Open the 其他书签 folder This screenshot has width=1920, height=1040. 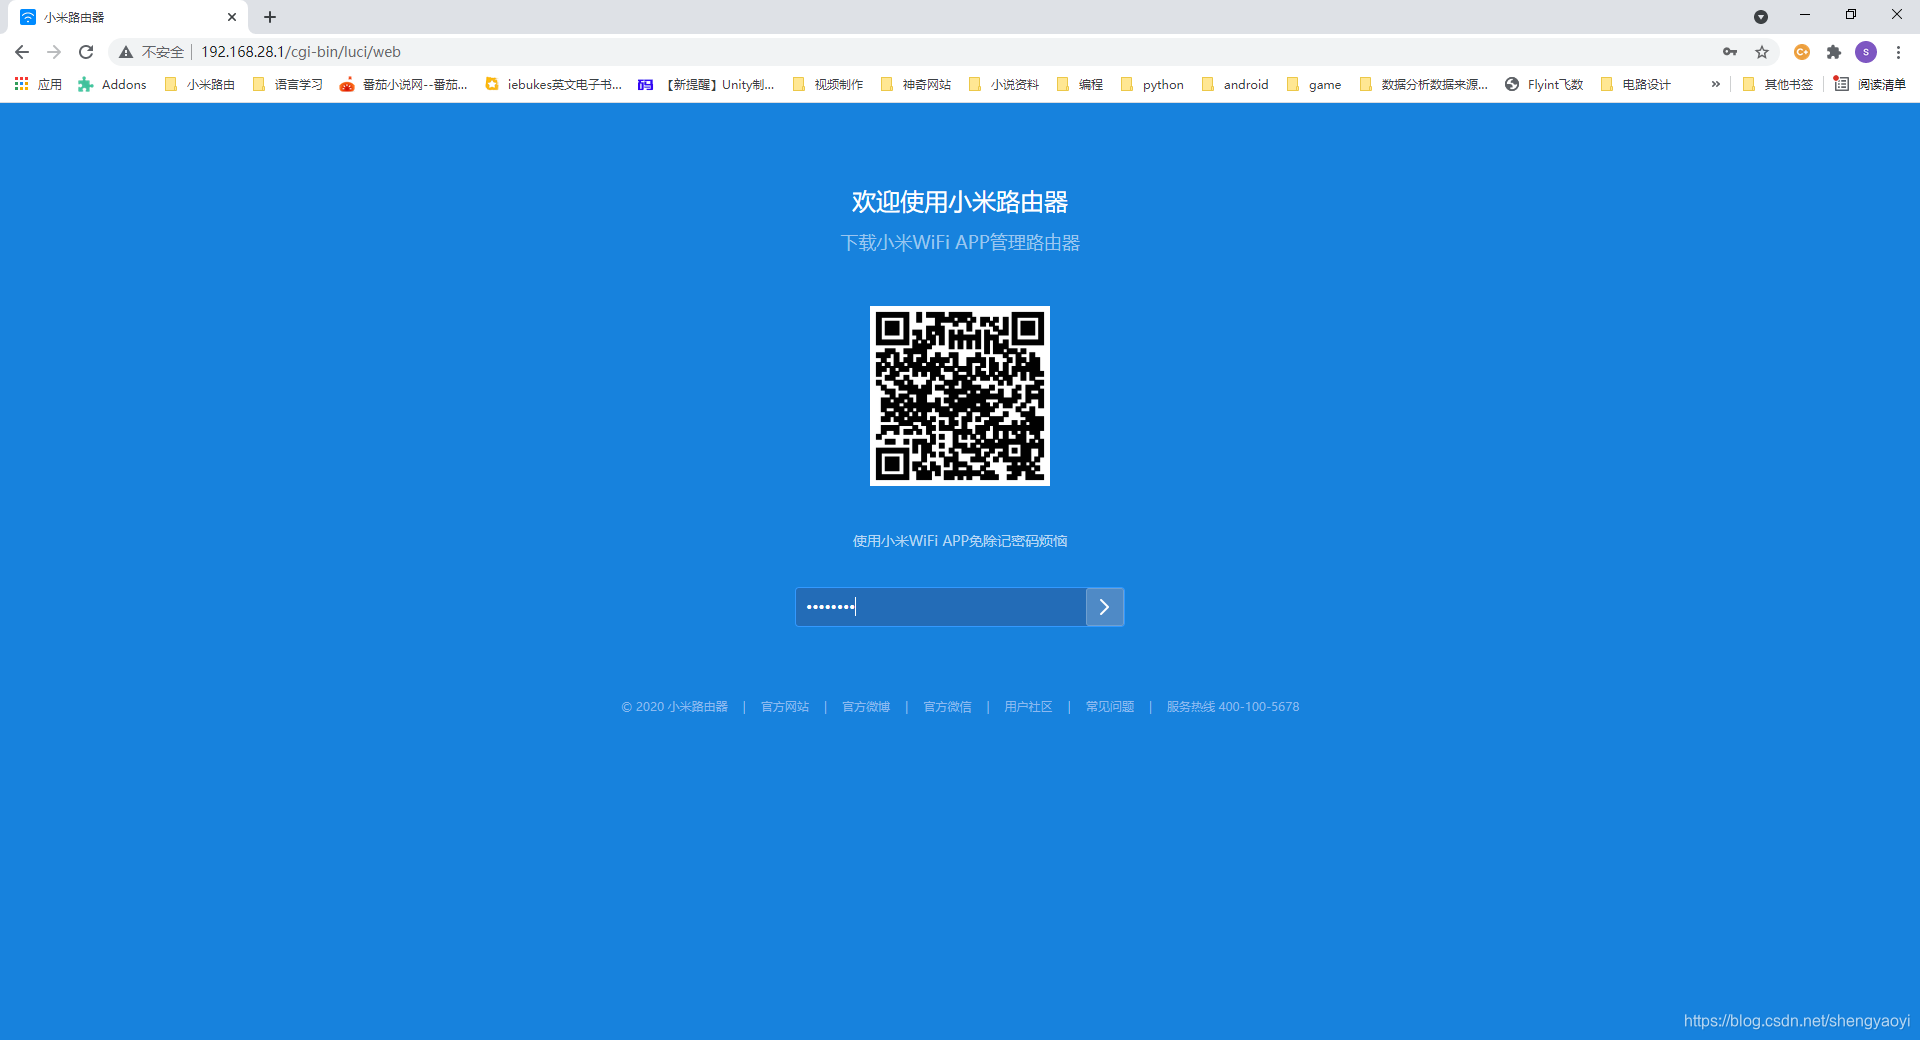tap(1778, 84)
